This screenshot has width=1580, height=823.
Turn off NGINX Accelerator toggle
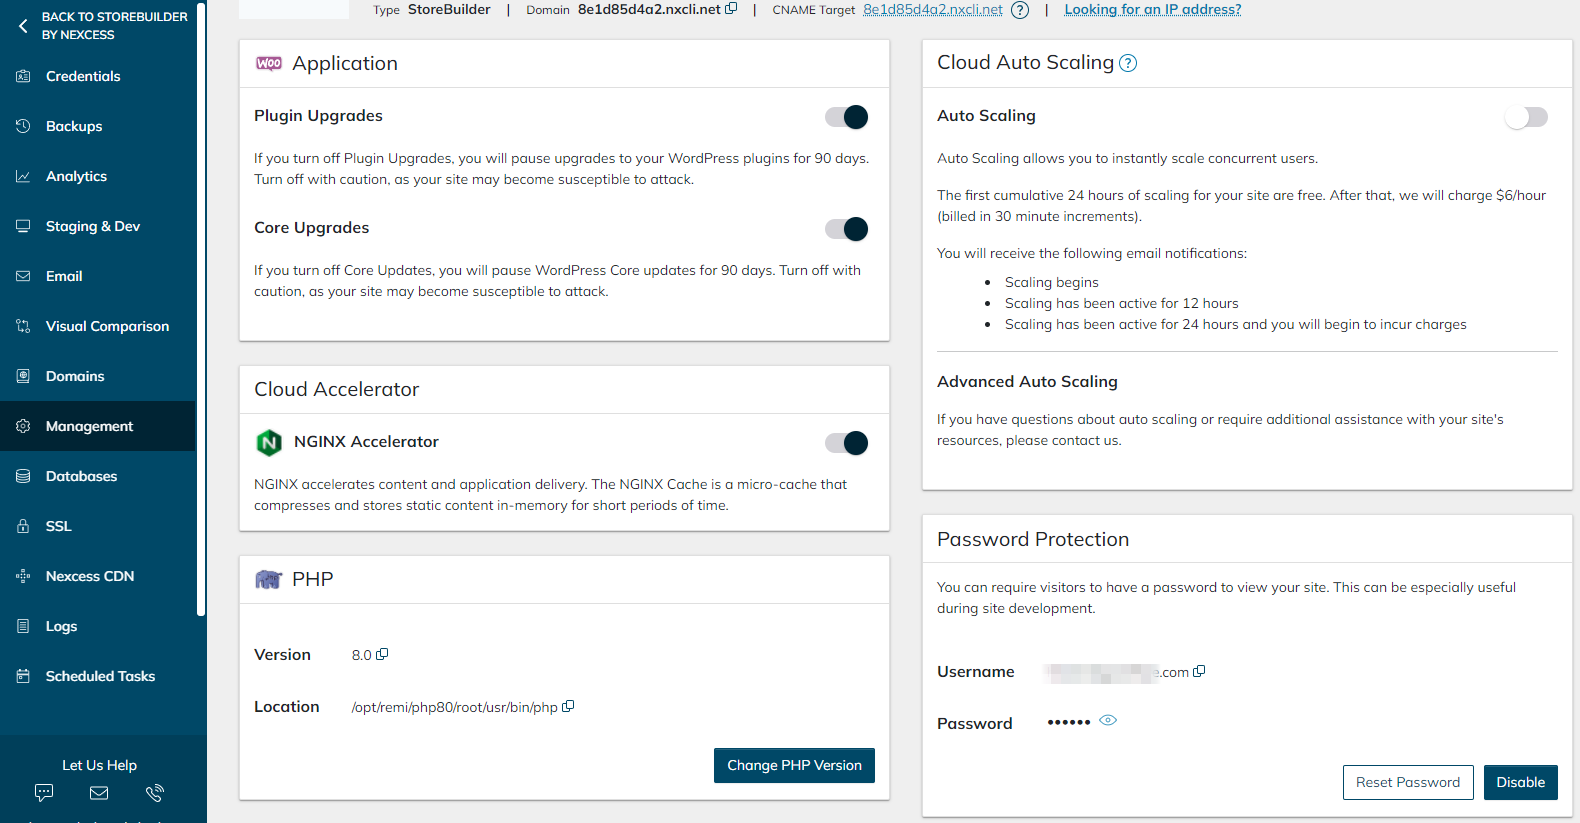point(846,443)
